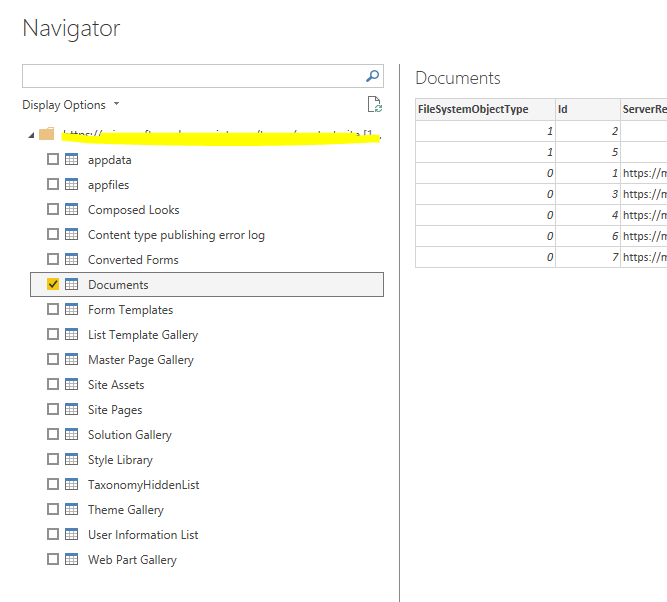Click FileSystemObjectType cell in Id 2 row
667x602 pixels.
click(485, 131)
